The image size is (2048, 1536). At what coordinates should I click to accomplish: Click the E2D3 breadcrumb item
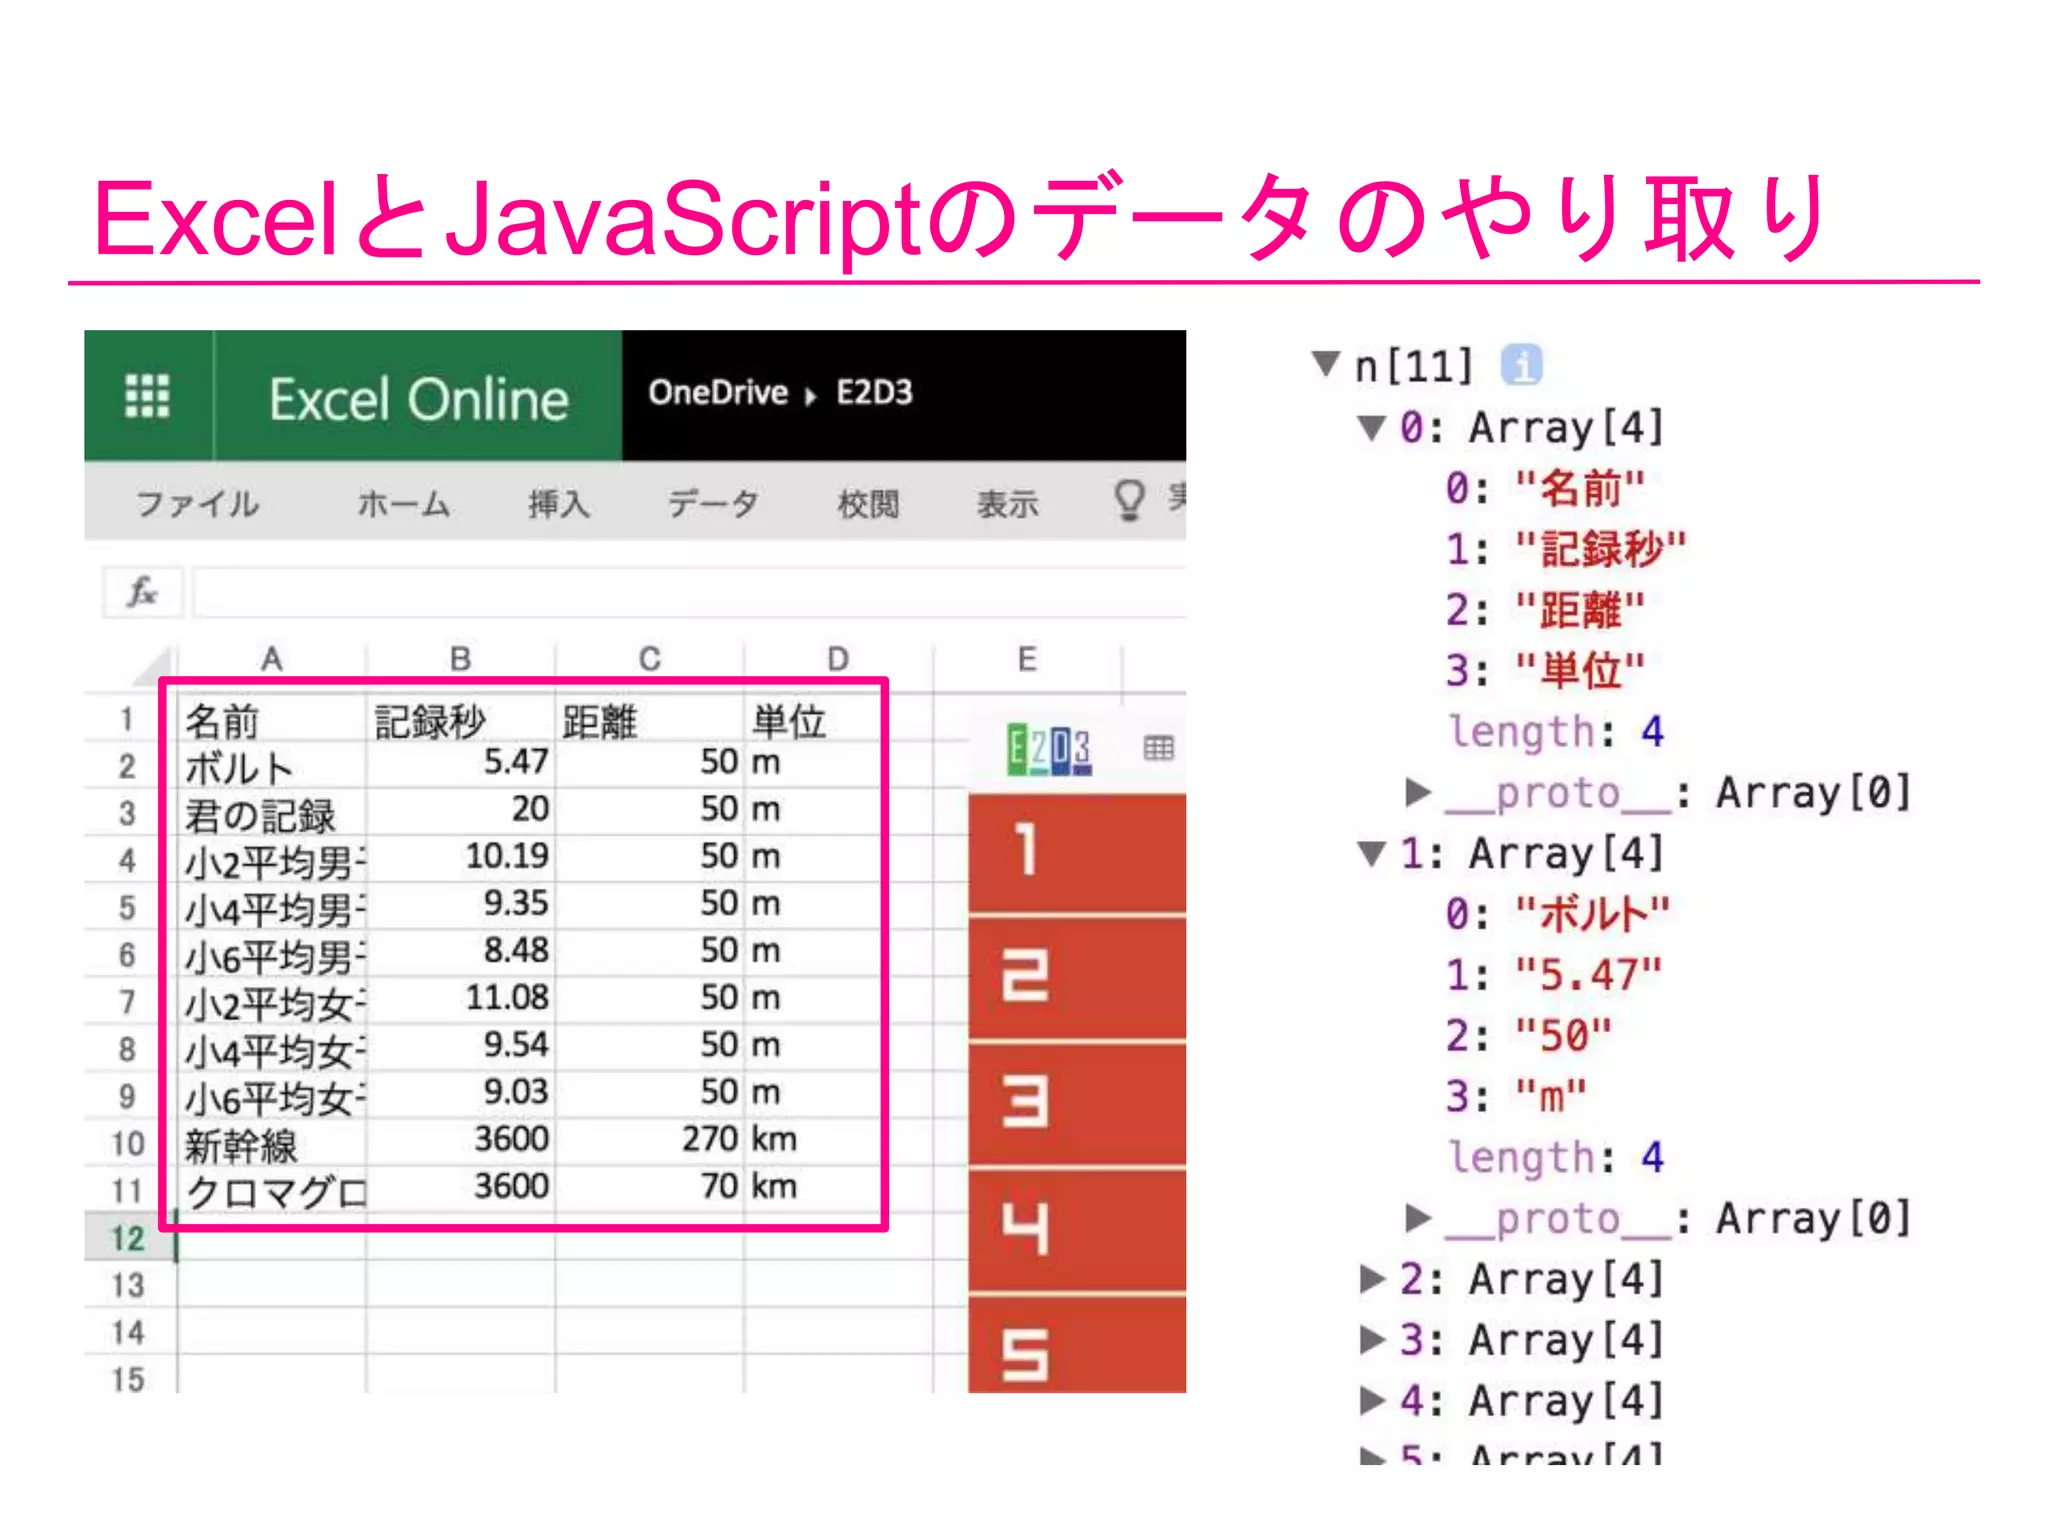click(x=874, y=392)
